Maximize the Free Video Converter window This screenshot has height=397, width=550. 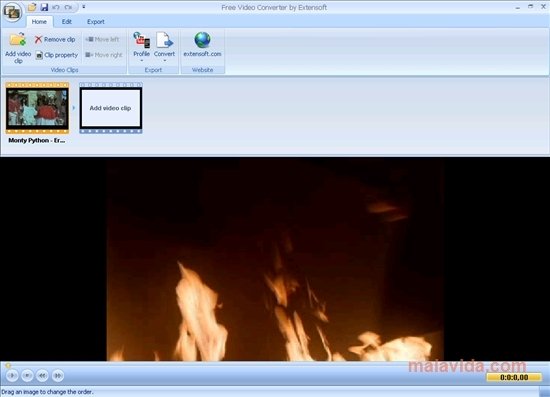pyautogui.click(x=530, y=7)
